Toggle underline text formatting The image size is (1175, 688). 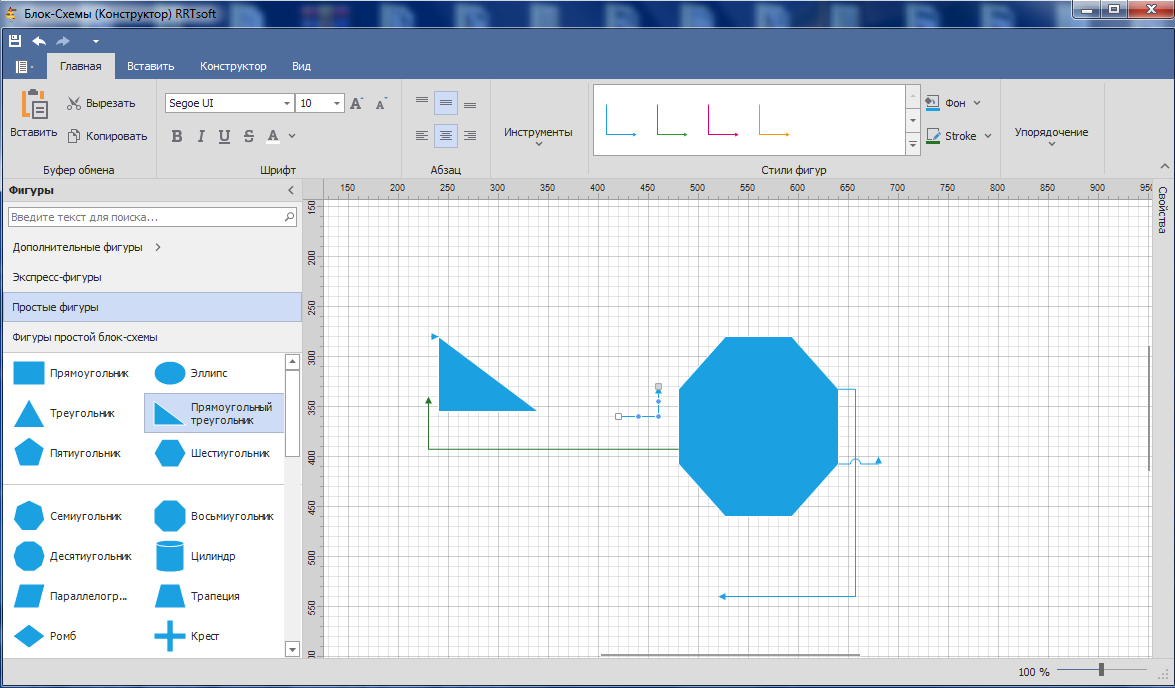pyautogui.click(x=224, y=136)
